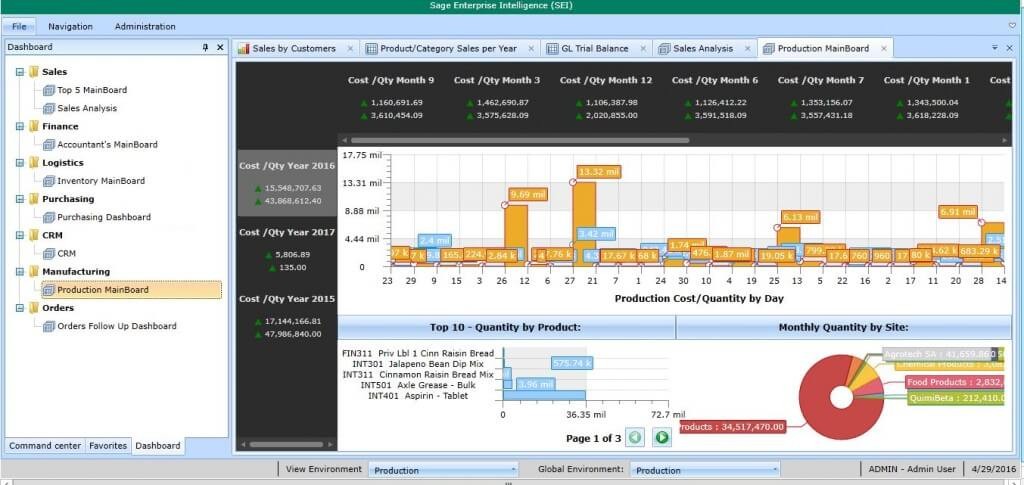The image size is (1024, 485).
Task: Pin the Dashboard panel with pushpin icon
Action: (205, 47)
